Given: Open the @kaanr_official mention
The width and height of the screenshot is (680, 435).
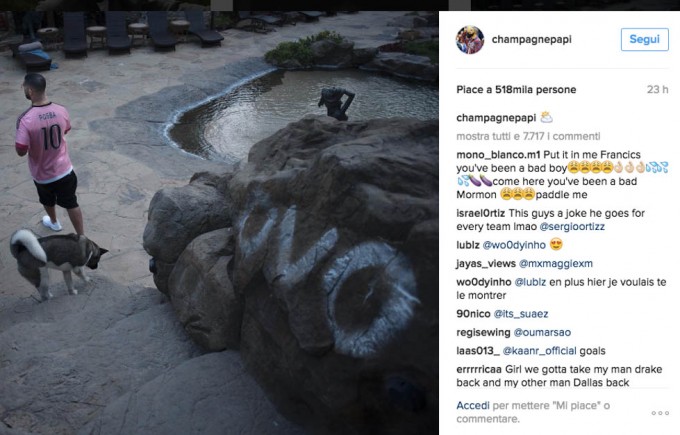Looking at the screenshot, I should coord(539,351).
